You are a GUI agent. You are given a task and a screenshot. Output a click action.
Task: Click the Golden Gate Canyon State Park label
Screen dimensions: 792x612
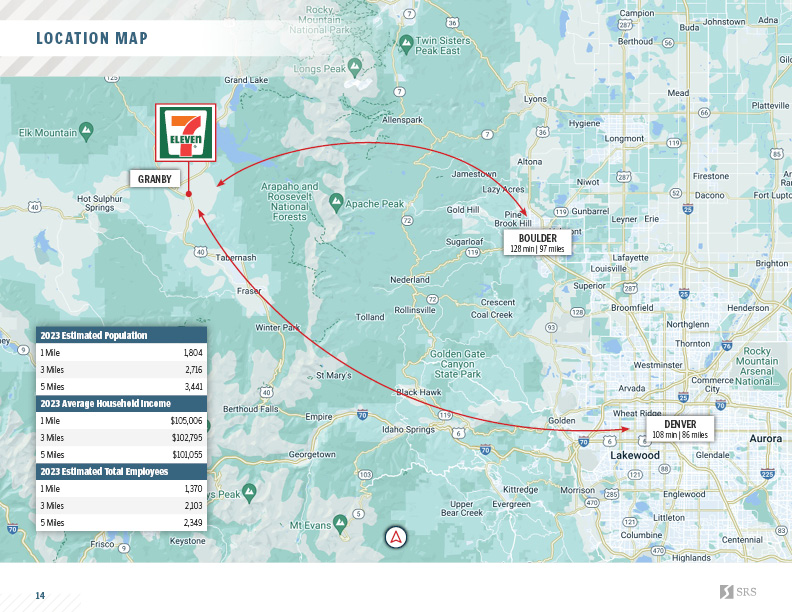tap(458, 364)
